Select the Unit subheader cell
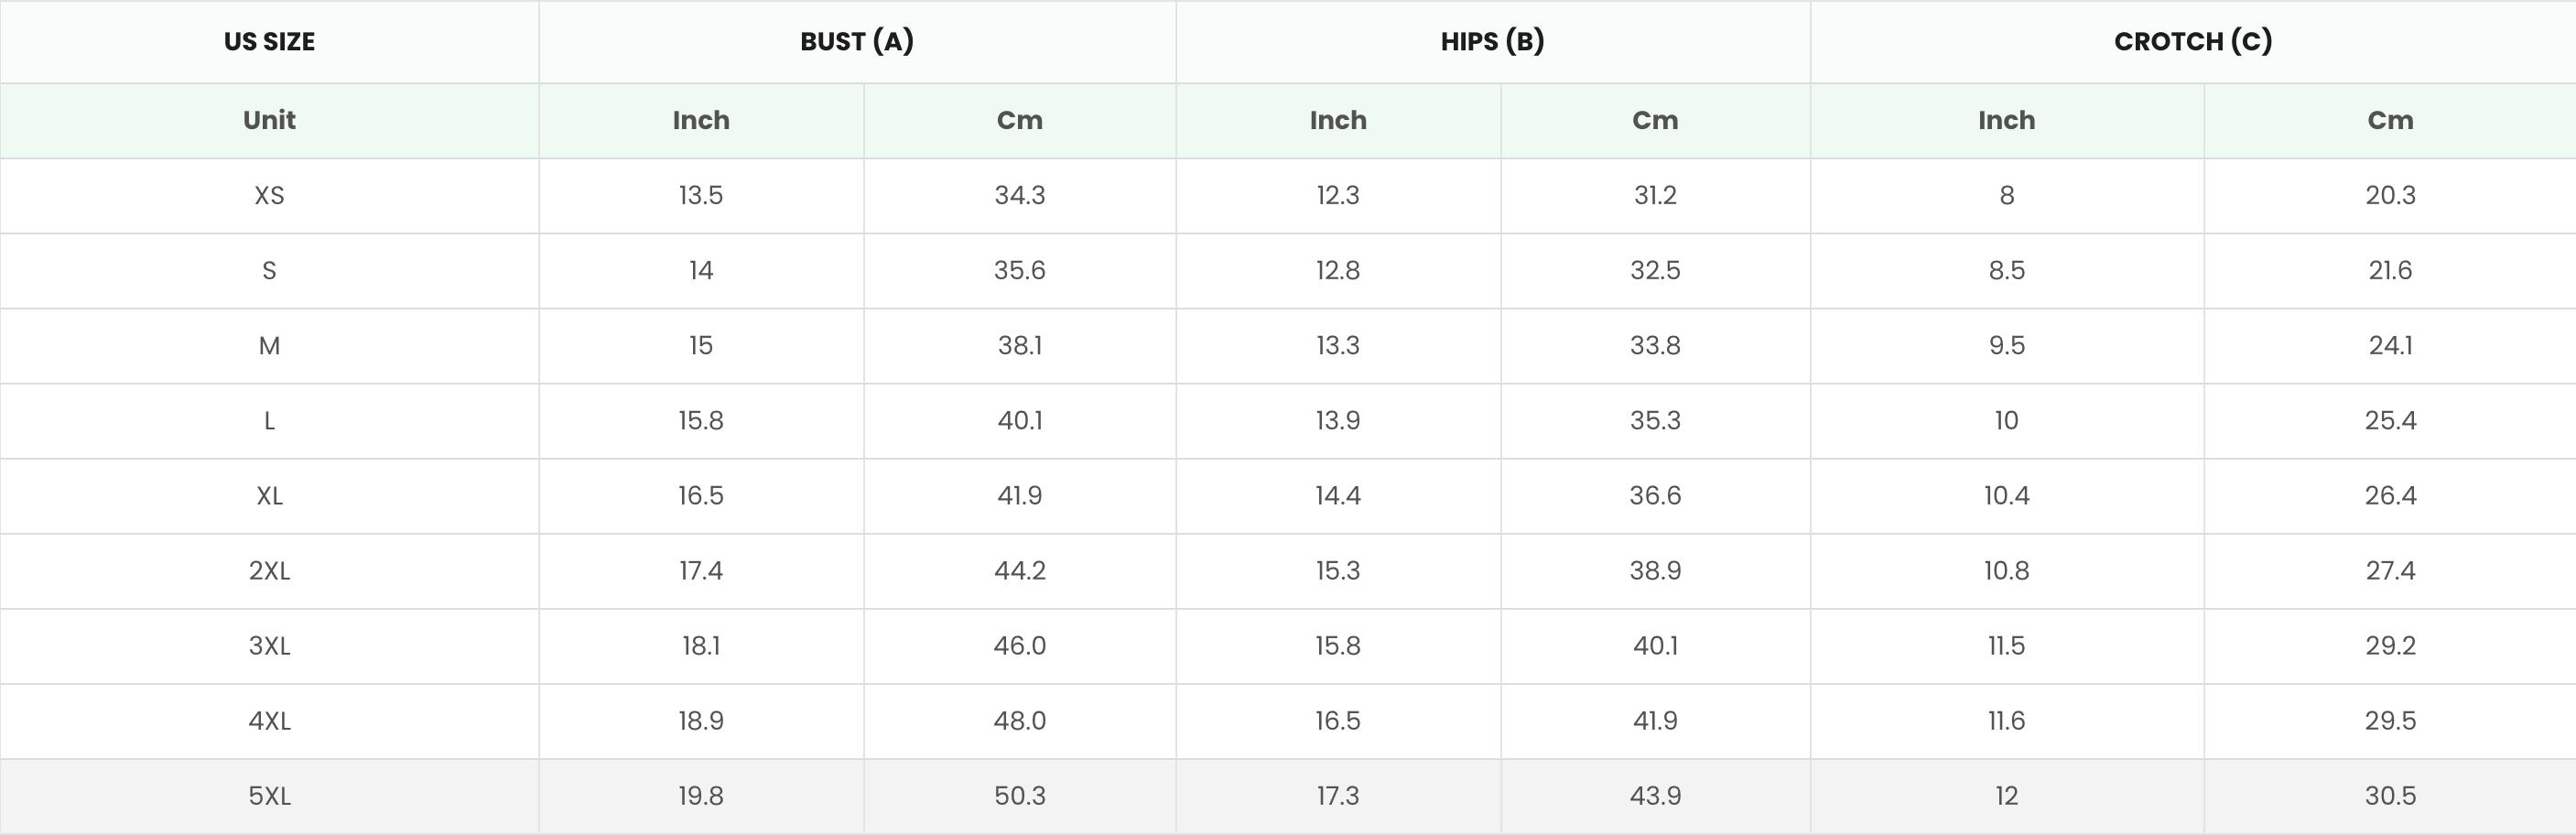 269,120
